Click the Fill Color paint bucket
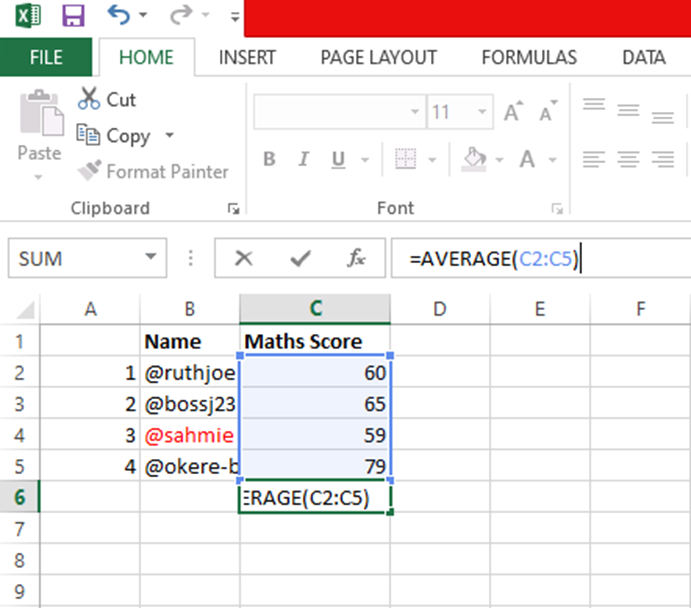 pos(474,159)
